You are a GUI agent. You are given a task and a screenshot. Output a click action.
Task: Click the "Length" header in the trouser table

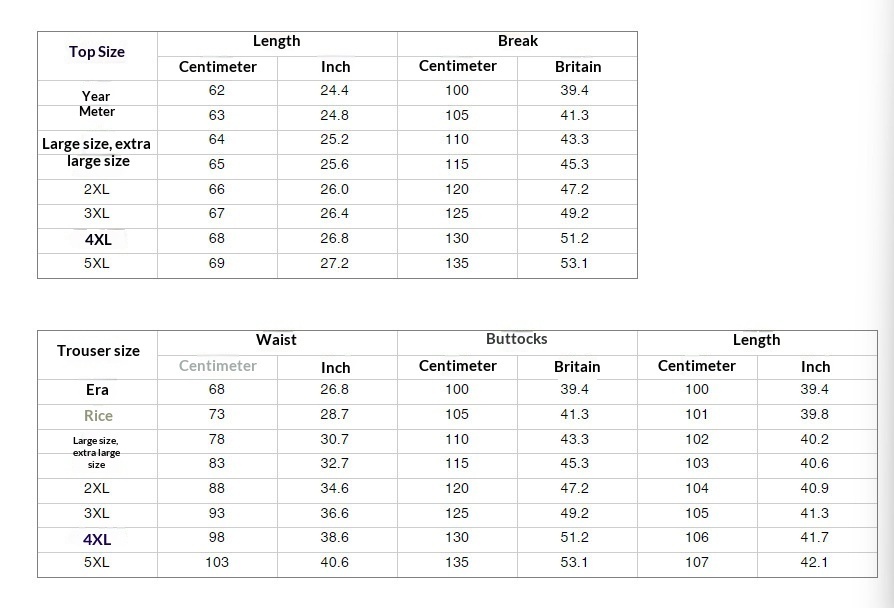click(x=756, y=340)
